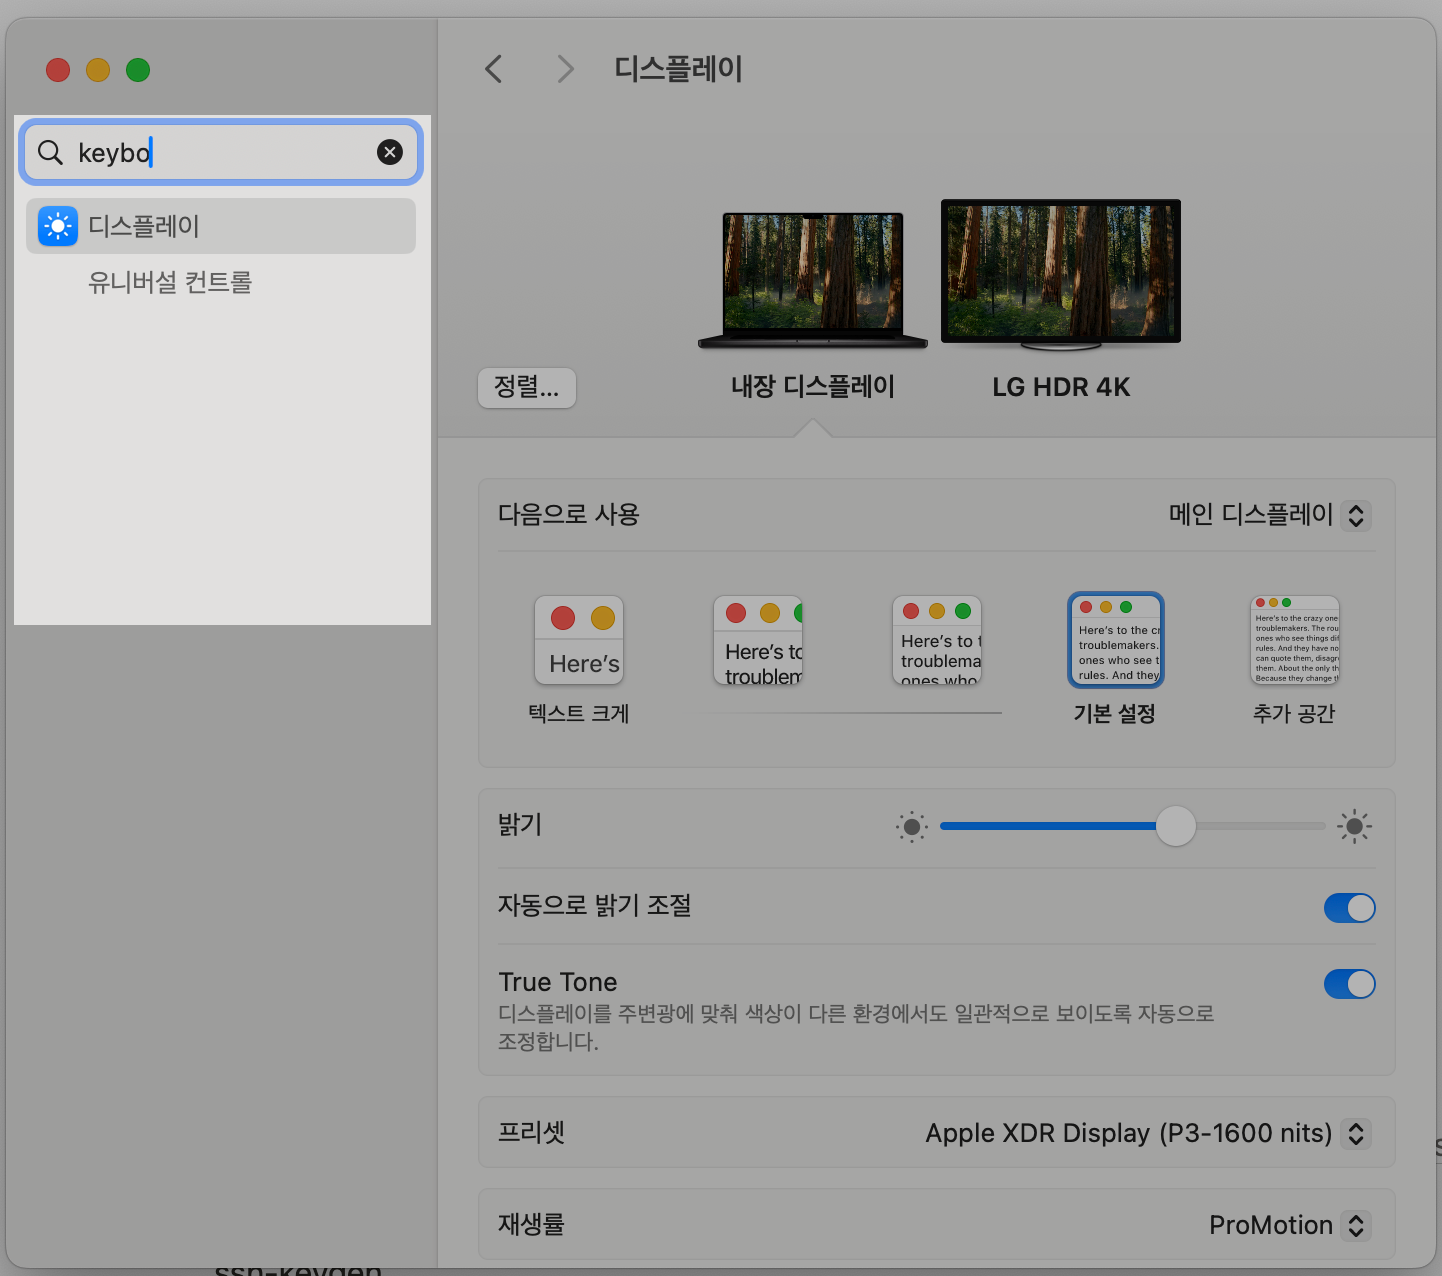The height and width of the screenshot is (1276, 1442).
Task: Click the dim brightness sun icon
Action: point(911,827)
